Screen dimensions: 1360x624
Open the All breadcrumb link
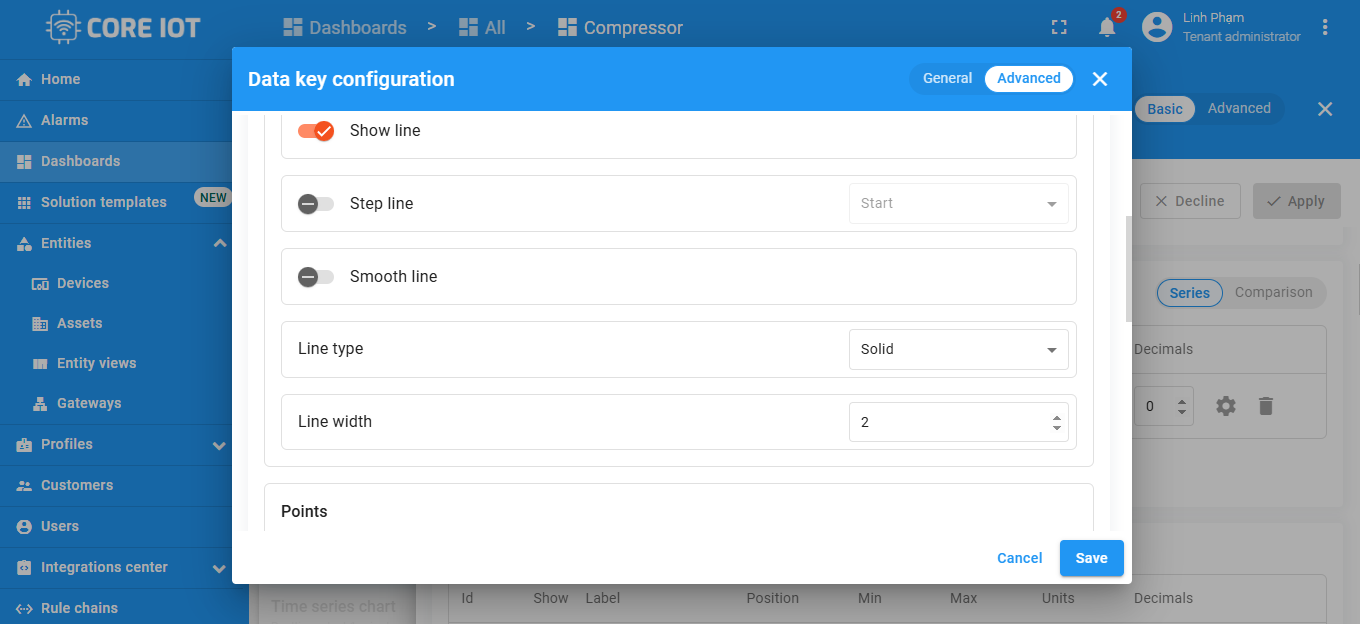(x=482, y=28)
